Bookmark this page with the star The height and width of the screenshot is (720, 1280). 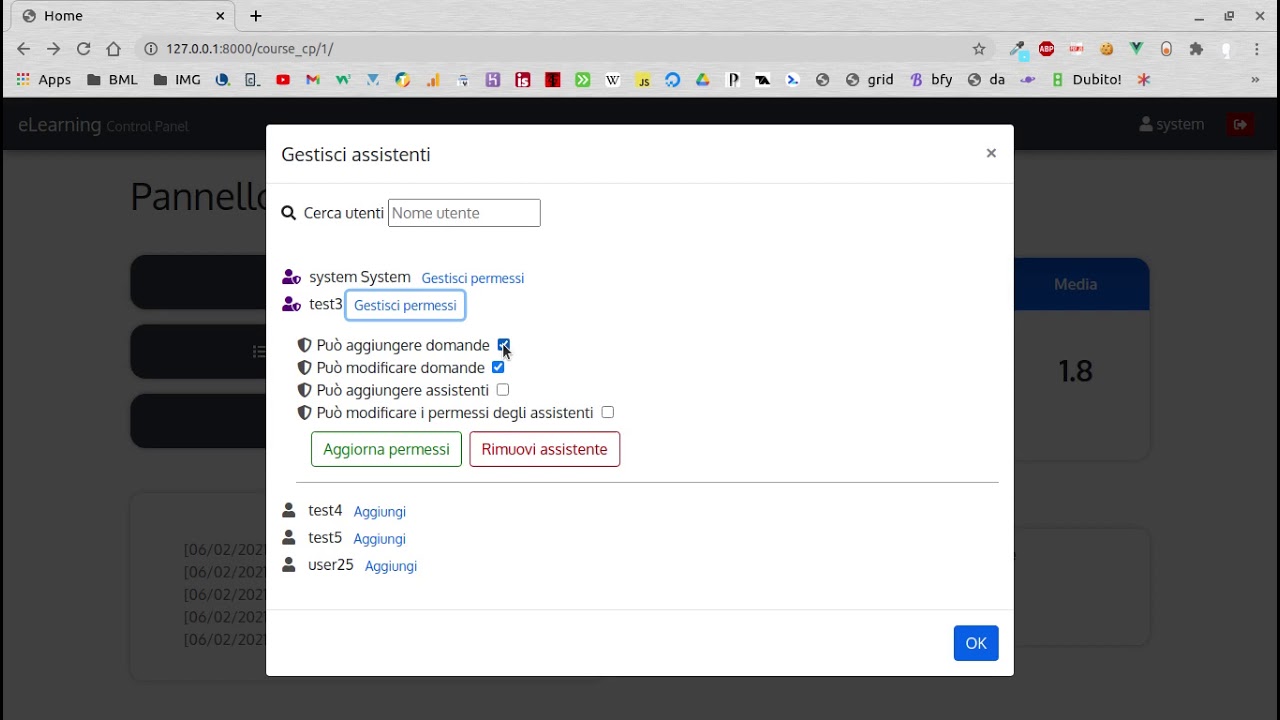pos(979,49)
